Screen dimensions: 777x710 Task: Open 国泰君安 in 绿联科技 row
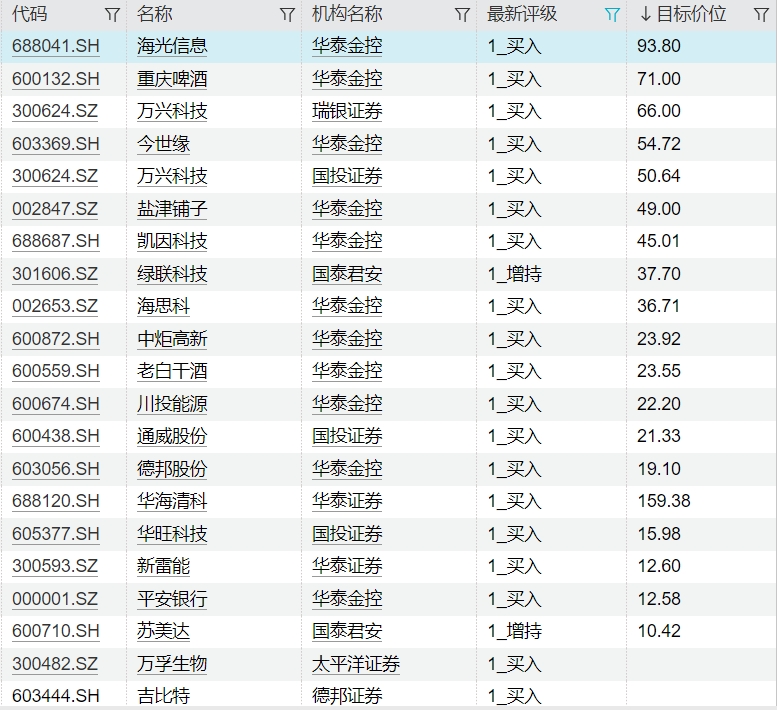click(x=347, y=273)
